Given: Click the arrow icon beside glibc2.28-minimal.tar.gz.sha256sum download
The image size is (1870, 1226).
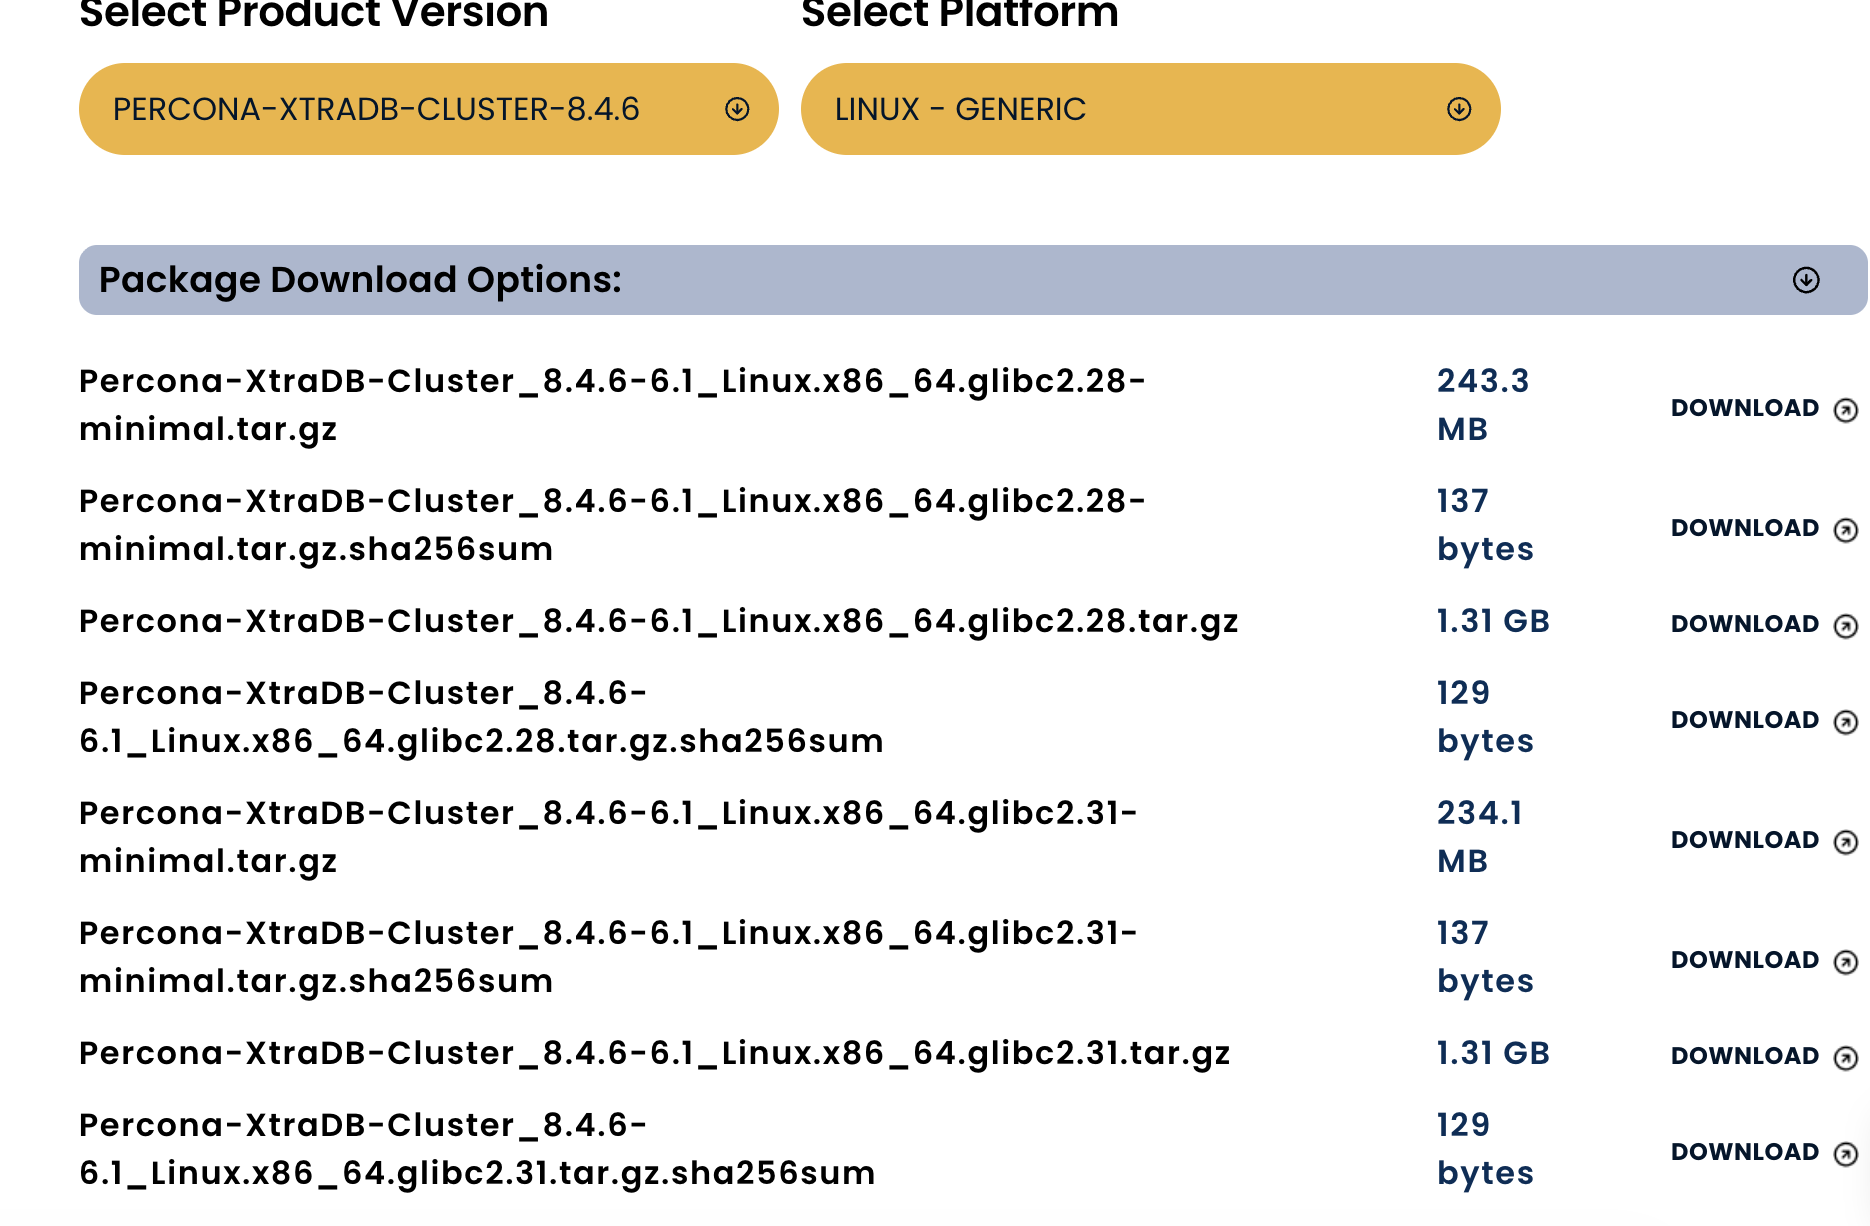Looking at the screenshot, I should click(1846, 530).
